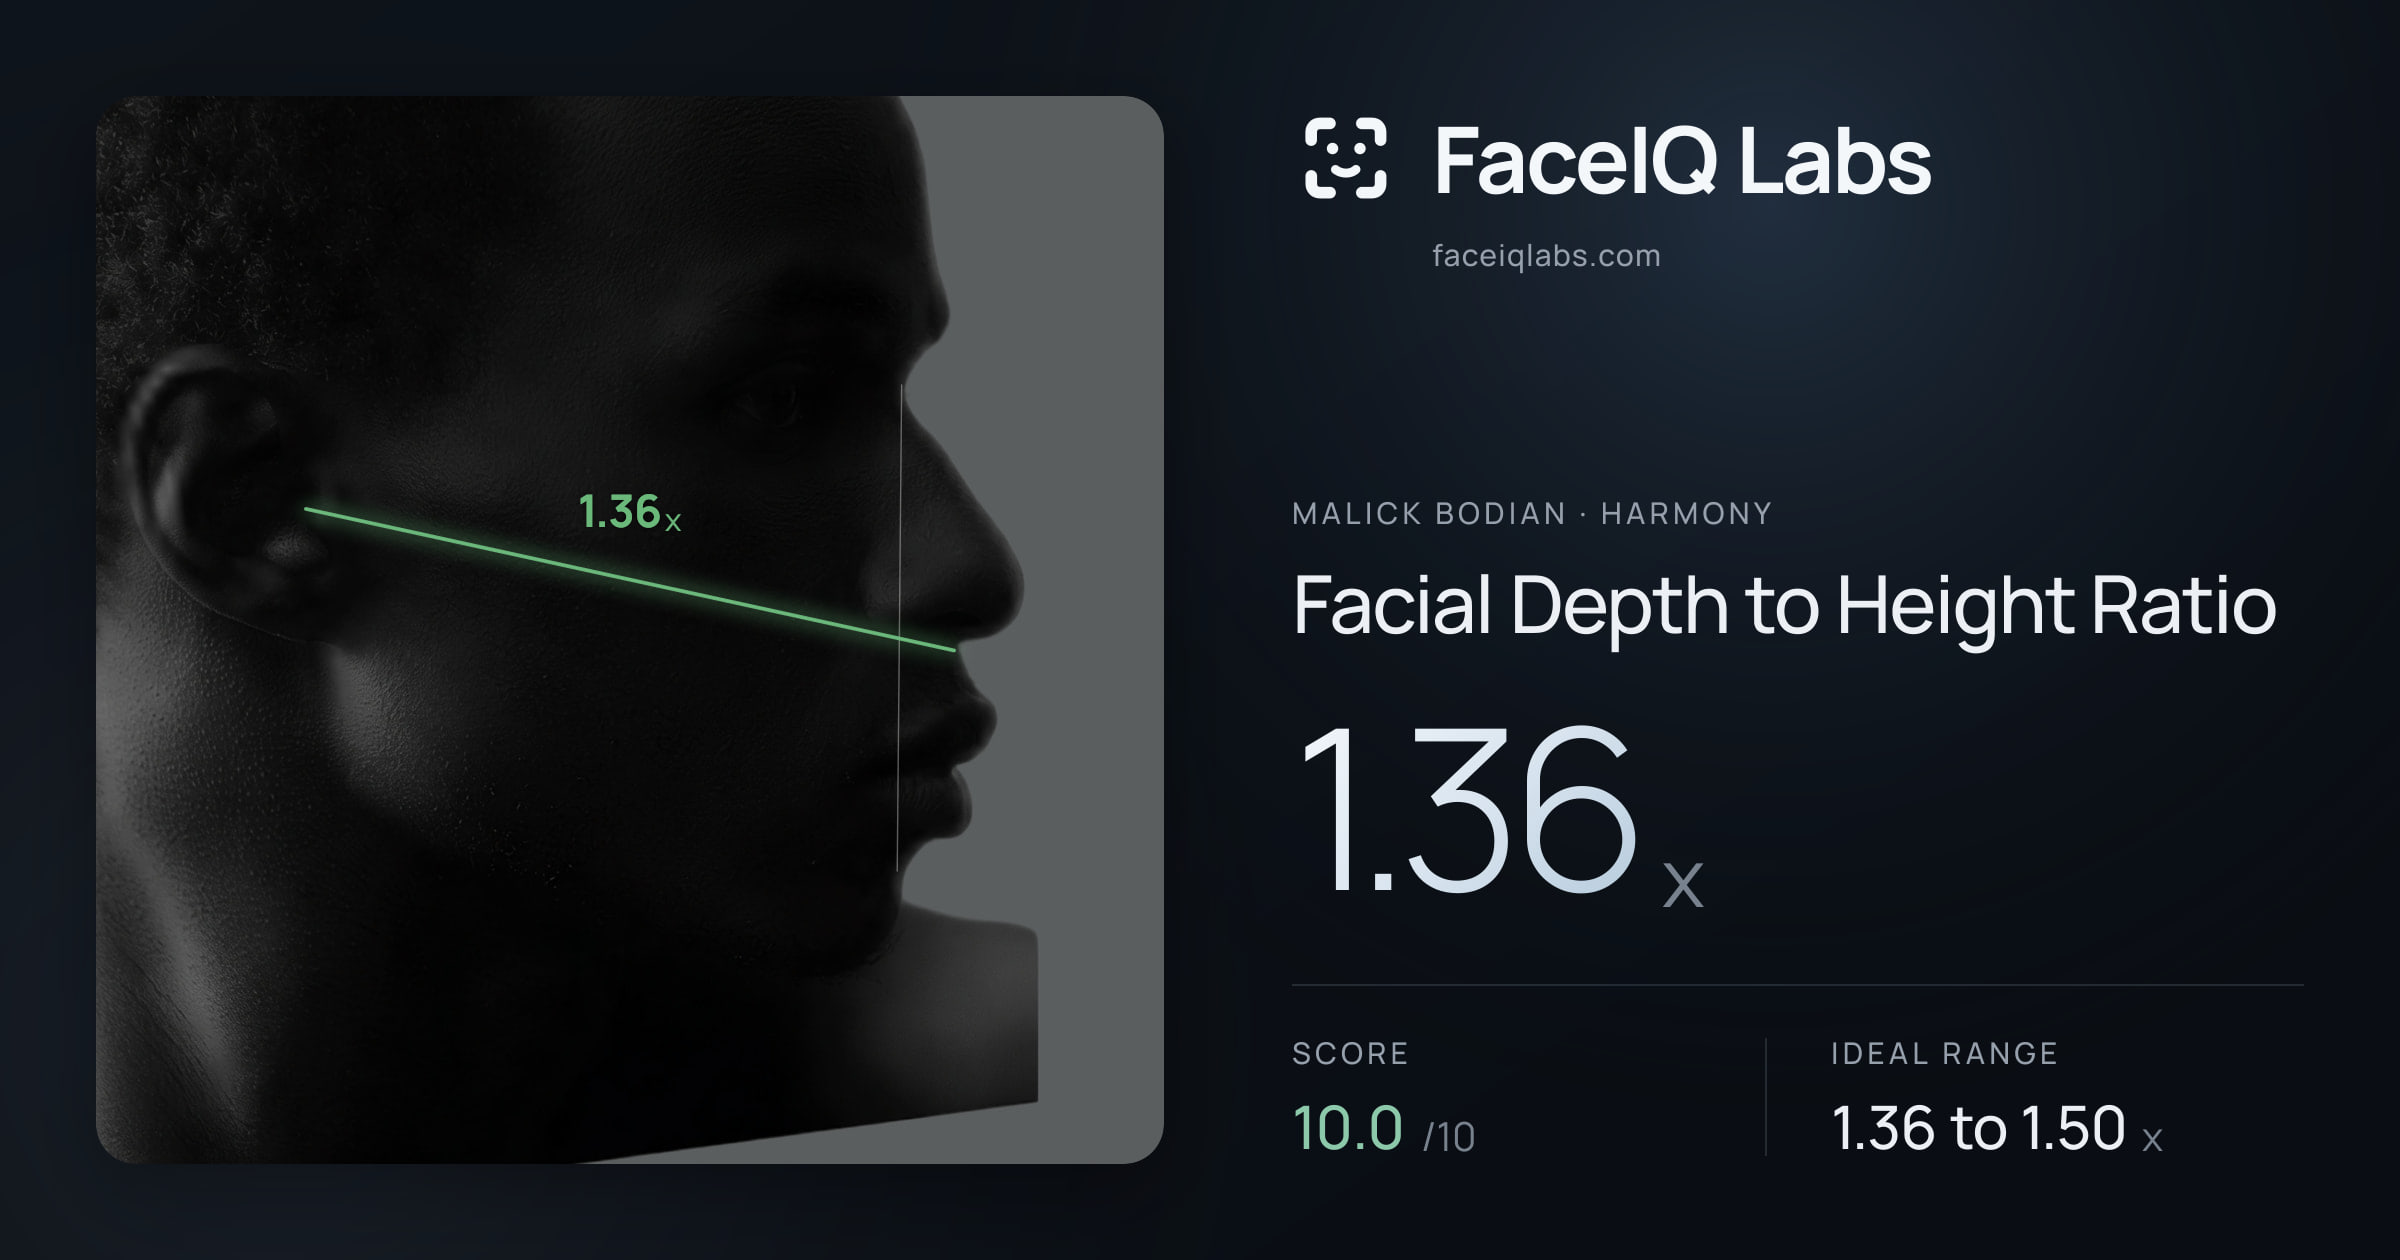Click the FaceIQ Labs face-scan logo icon
The image size is (2400, 1260).
tap(1345, 158)
